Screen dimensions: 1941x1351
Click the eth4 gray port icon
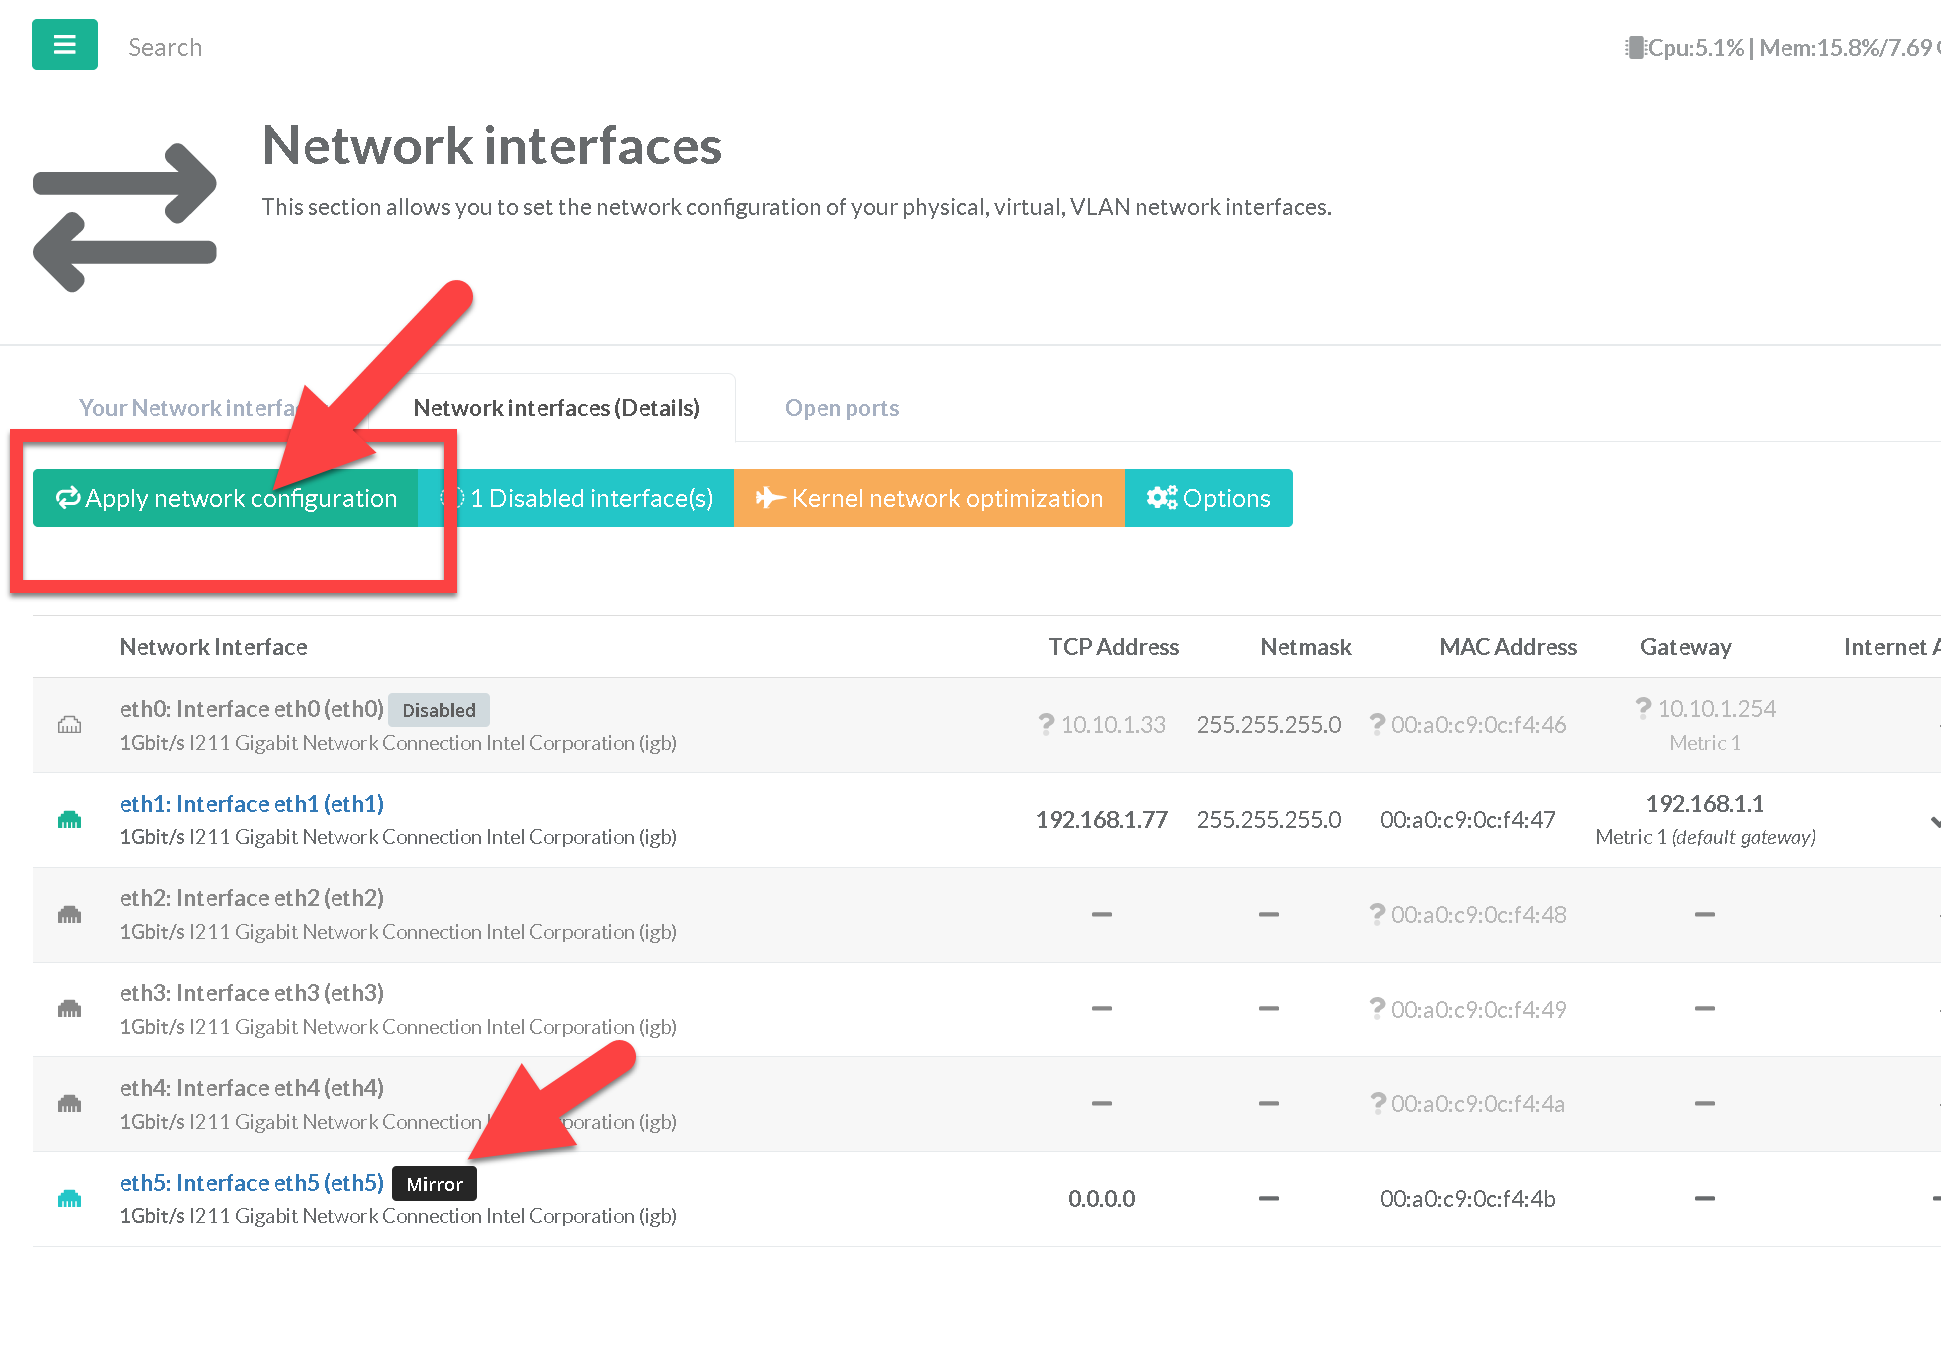point(69,1104)
